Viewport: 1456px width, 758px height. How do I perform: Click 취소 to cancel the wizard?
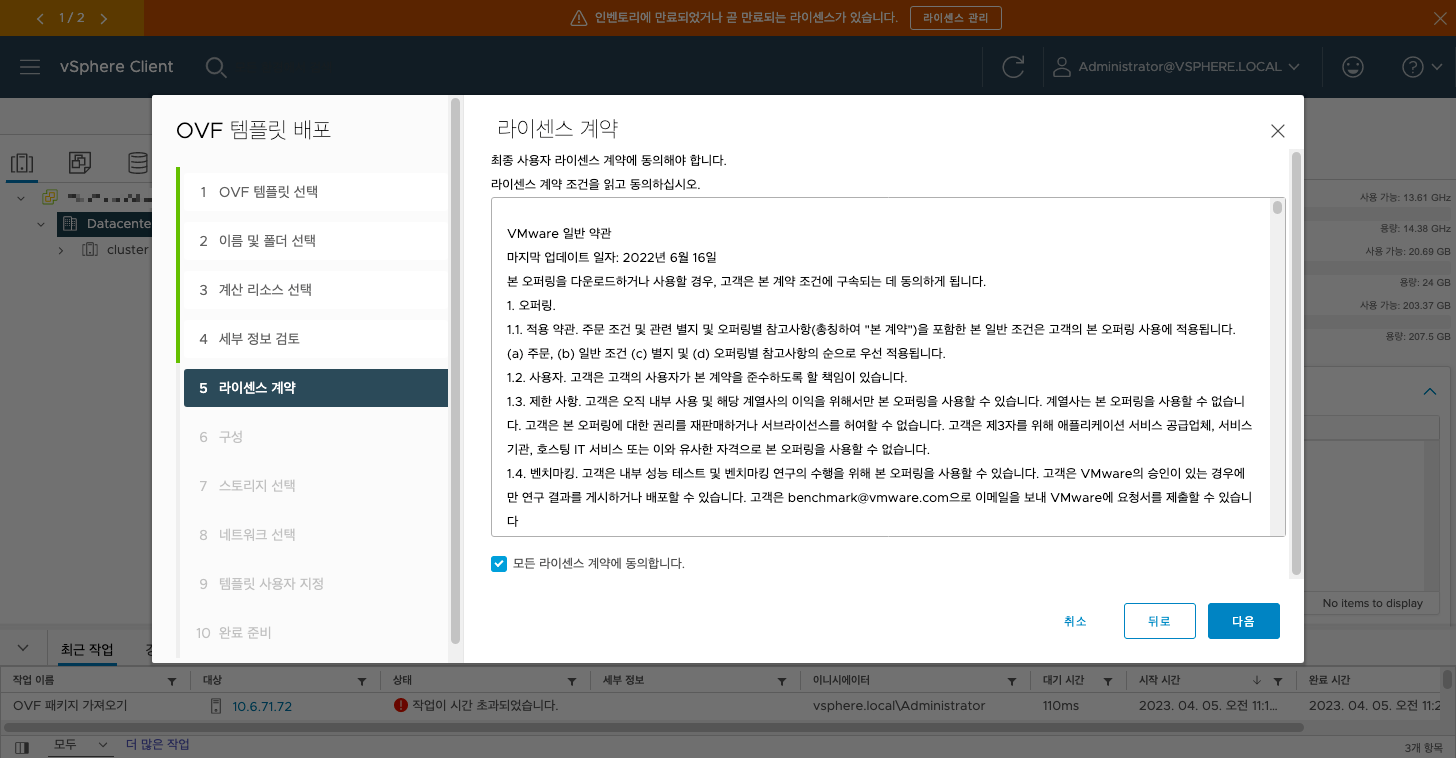click(1075, 621)
